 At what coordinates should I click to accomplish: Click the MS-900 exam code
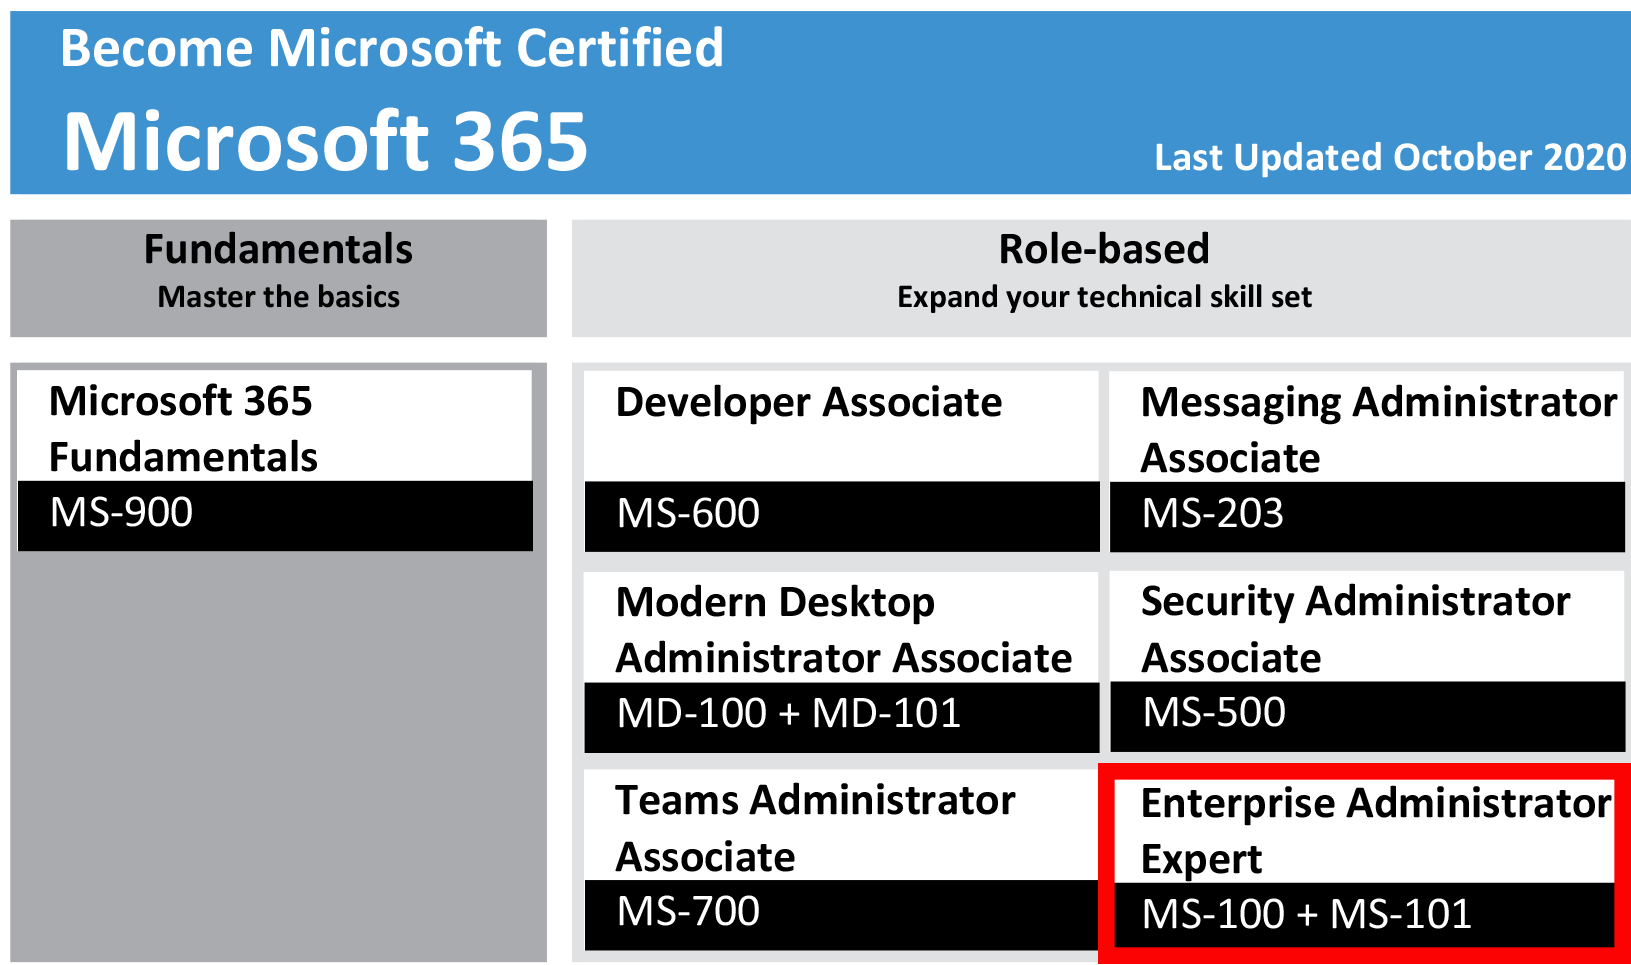point(121,512)
